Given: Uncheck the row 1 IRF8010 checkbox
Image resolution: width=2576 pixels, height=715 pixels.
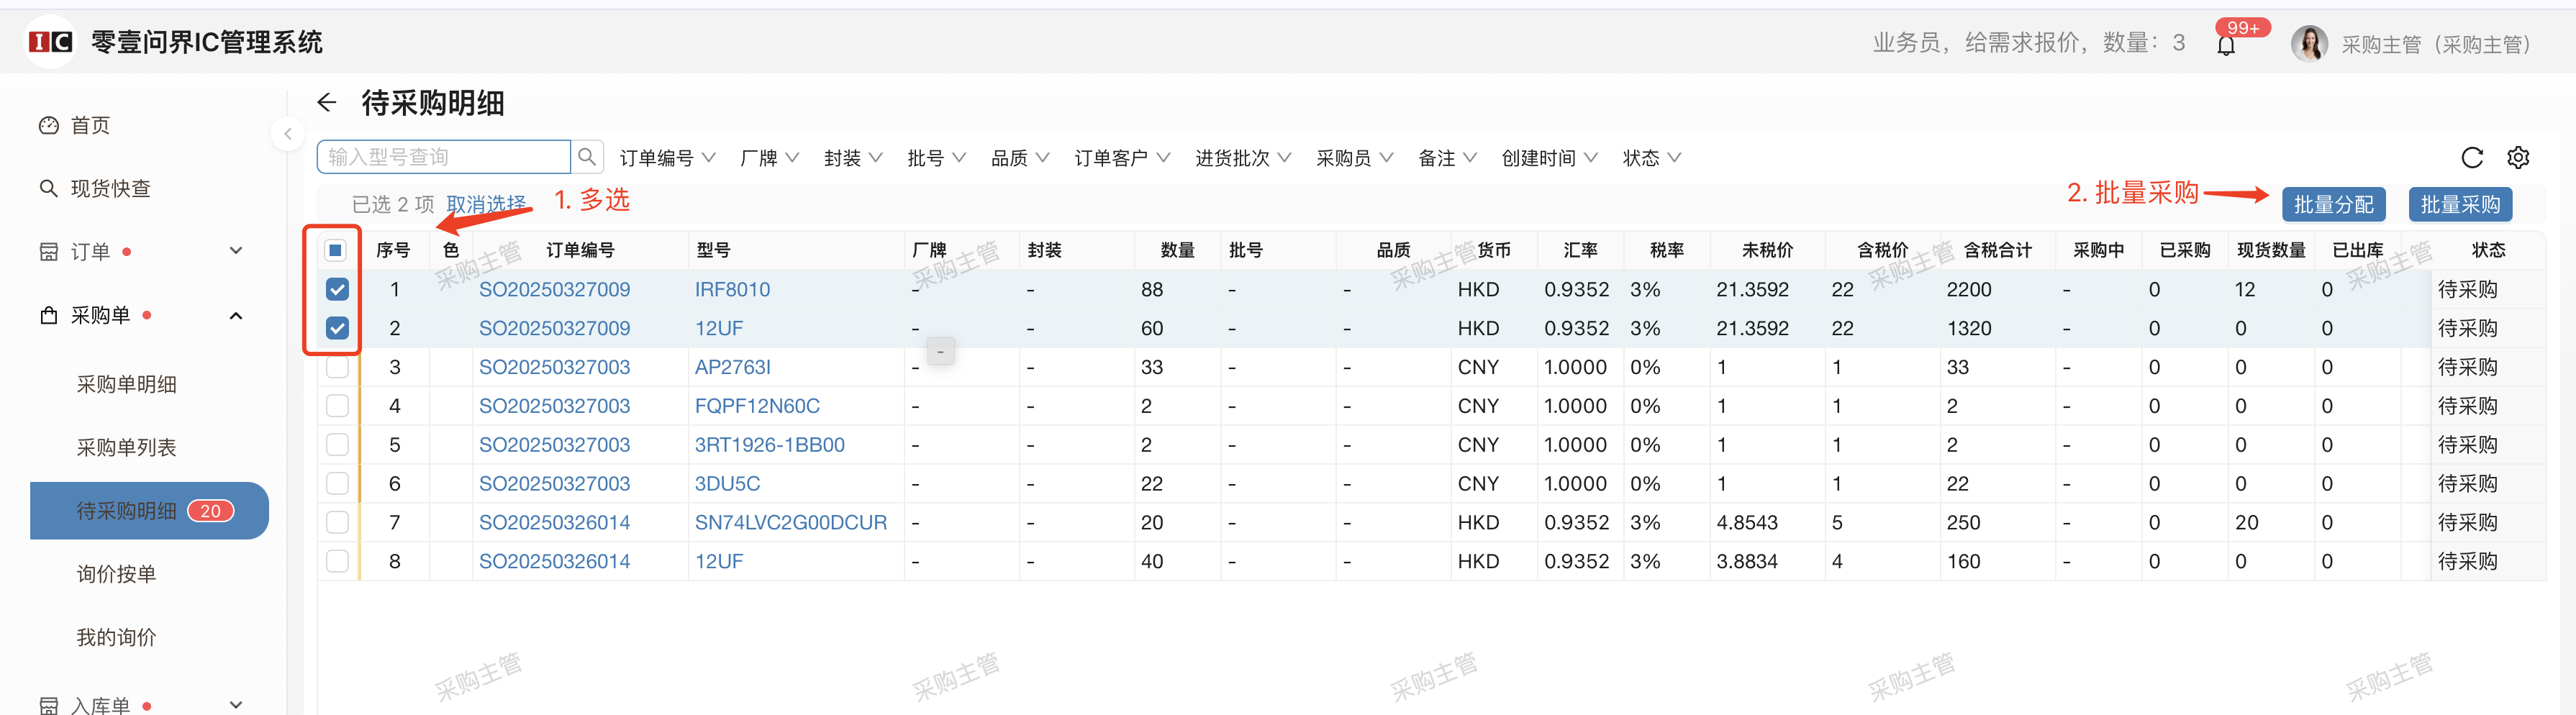Looking at the screenshot, I should [x=337, y=289].
